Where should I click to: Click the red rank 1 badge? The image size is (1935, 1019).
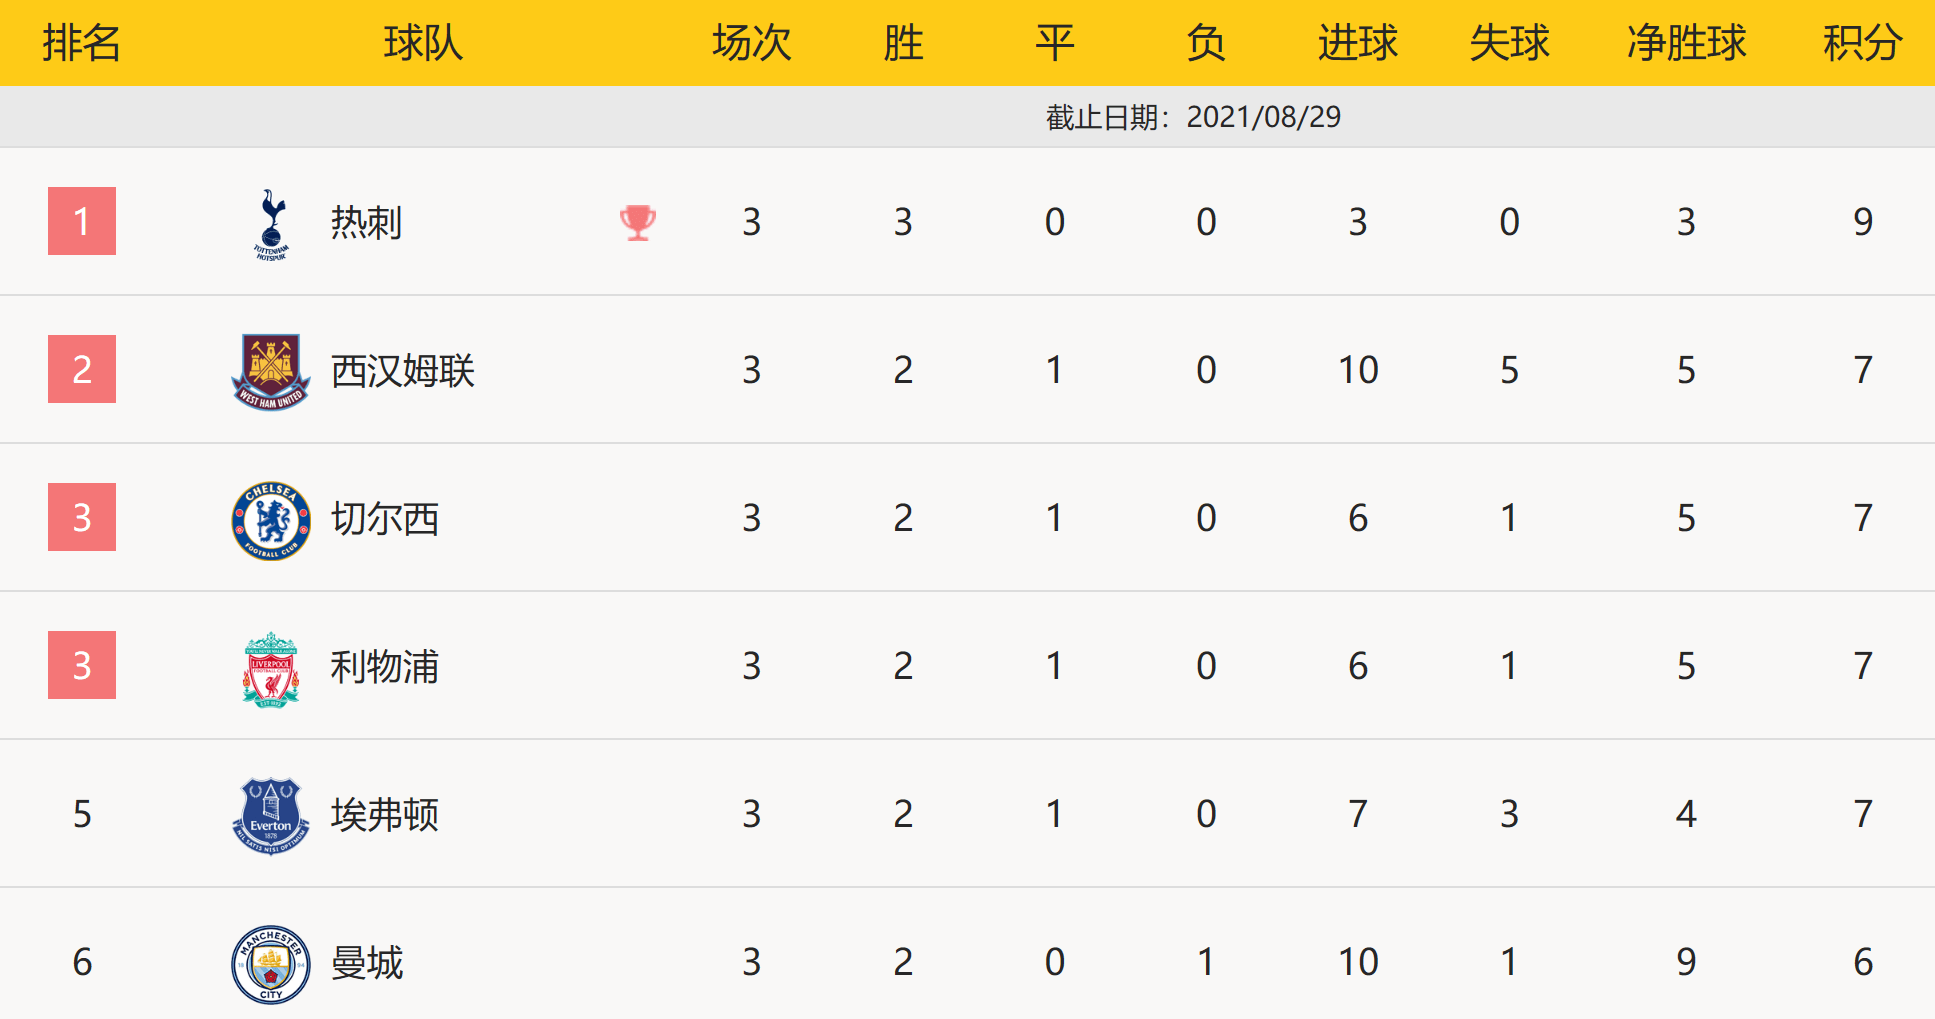[x=82, y=221]
